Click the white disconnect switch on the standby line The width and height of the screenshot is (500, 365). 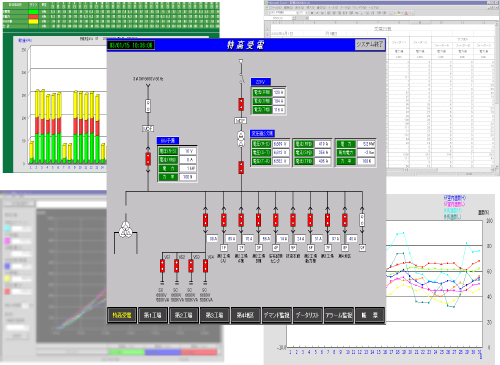click(148, 106)
